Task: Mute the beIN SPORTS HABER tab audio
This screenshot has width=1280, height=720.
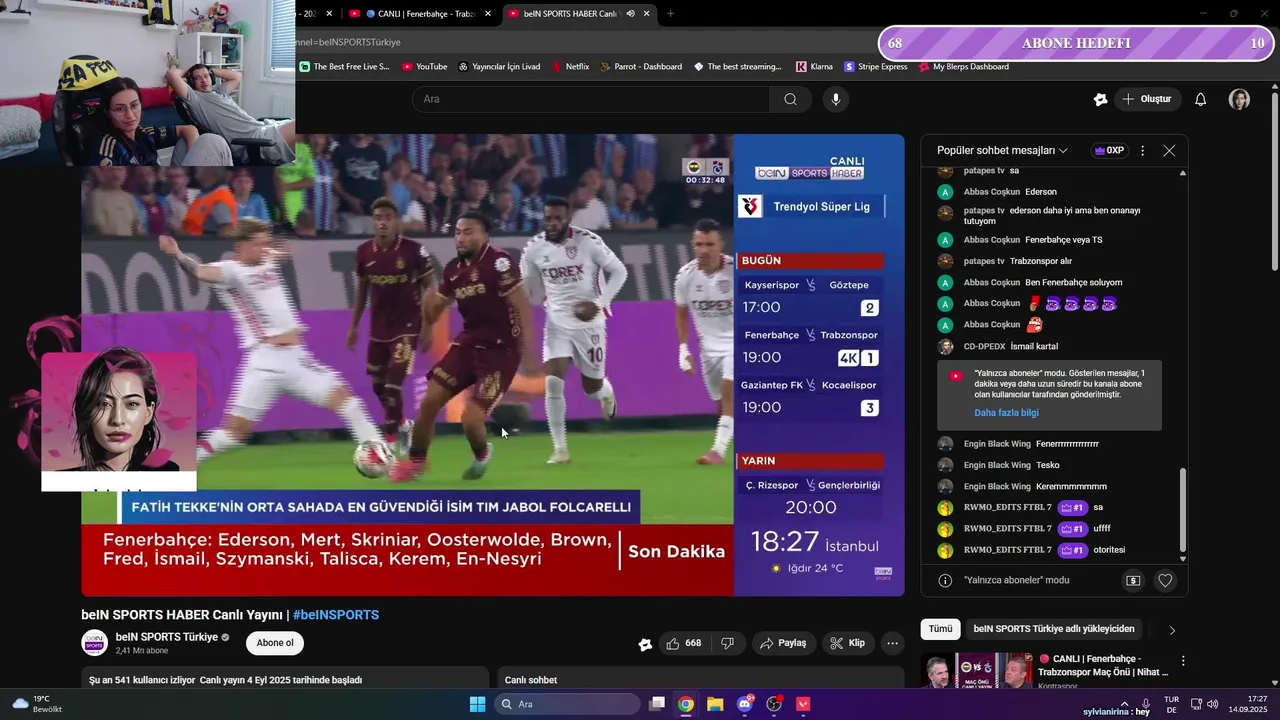Action: [630, 14]
